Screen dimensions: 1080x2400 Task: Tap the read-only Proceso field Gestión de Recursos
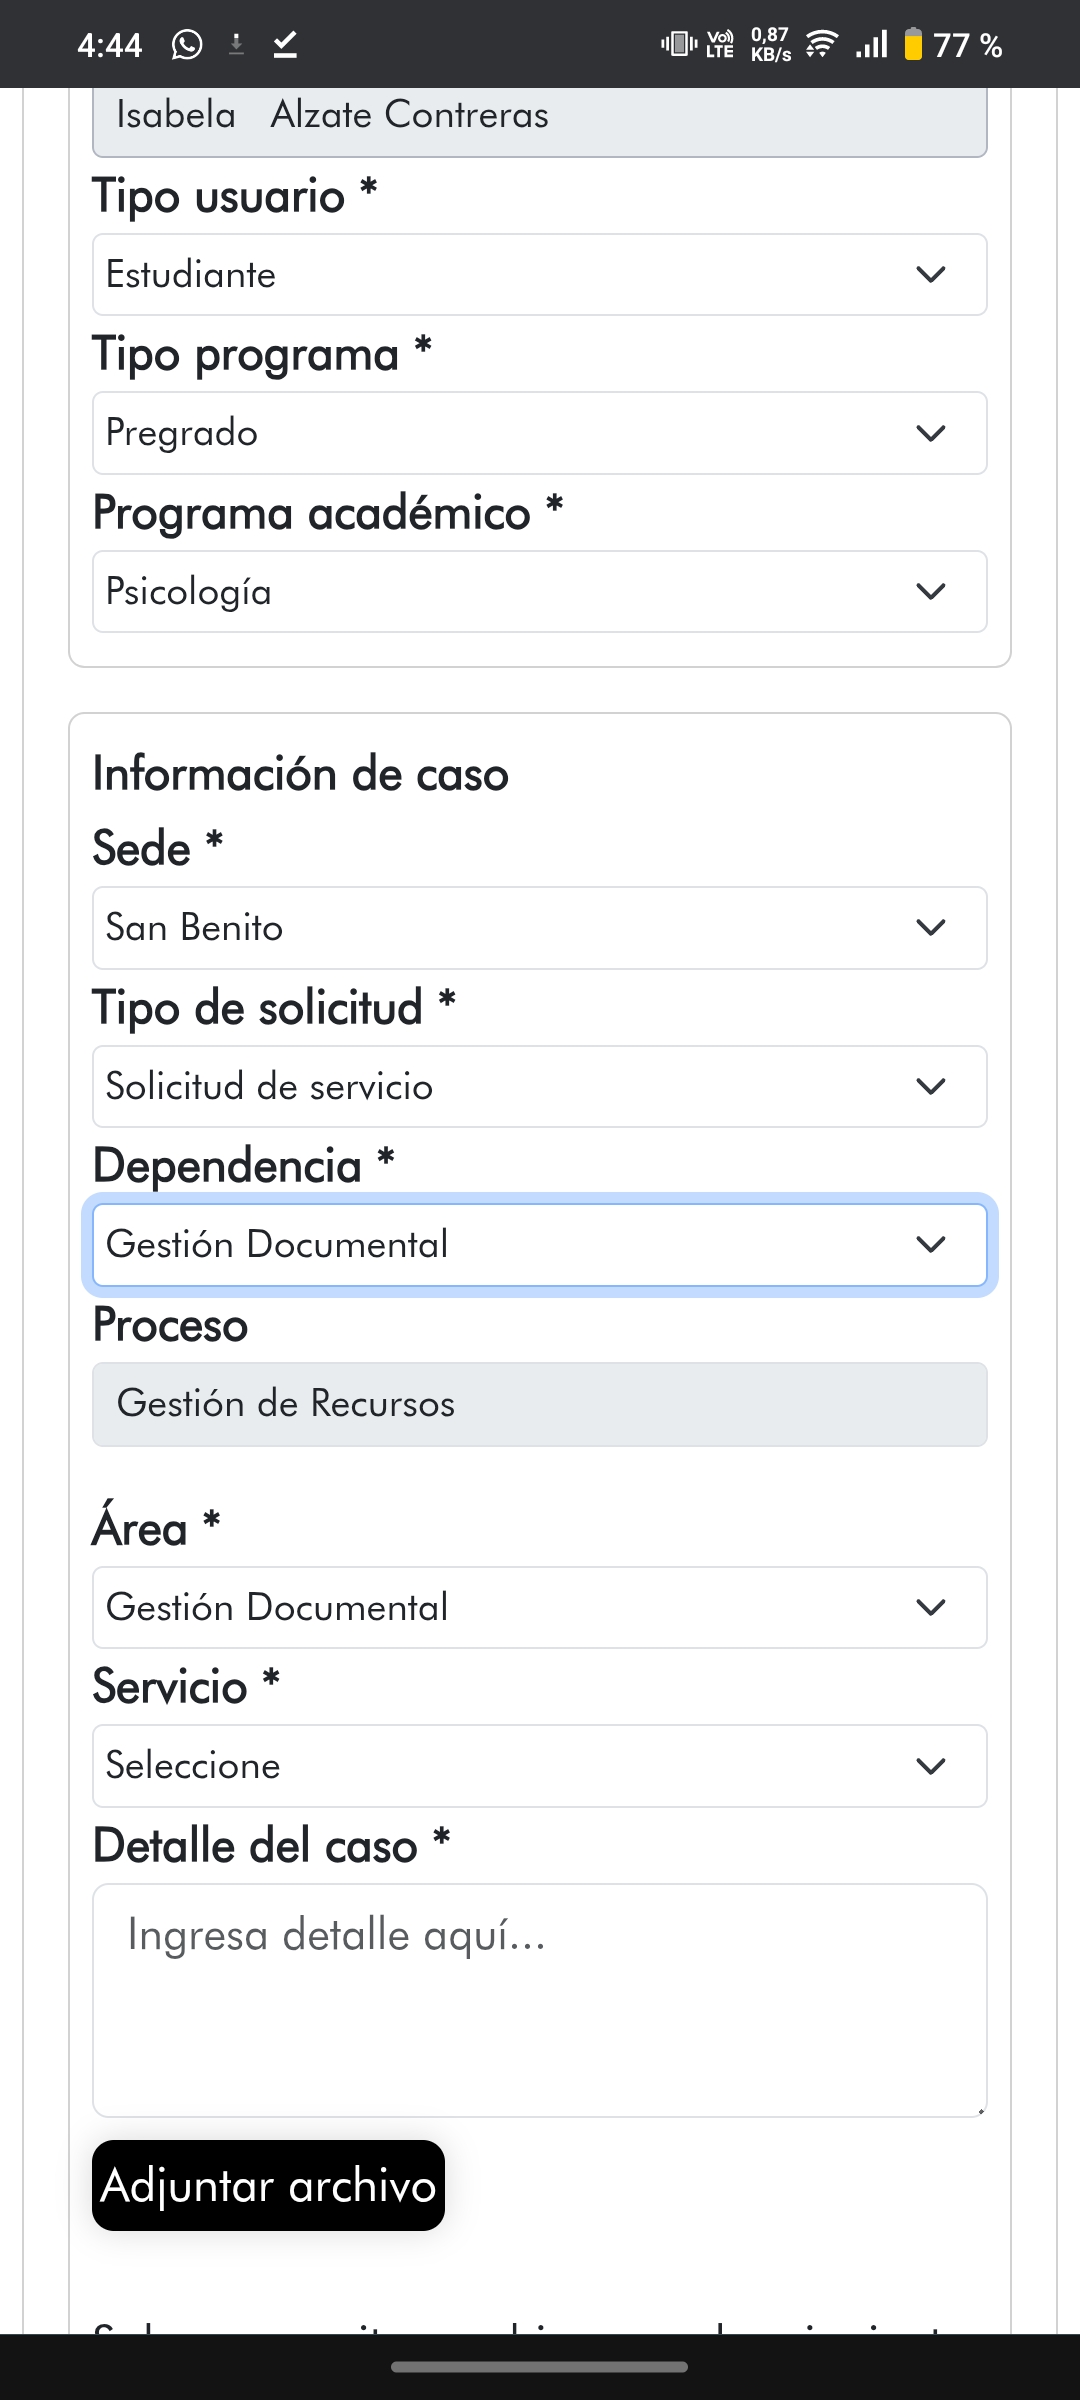[540, 1404]
